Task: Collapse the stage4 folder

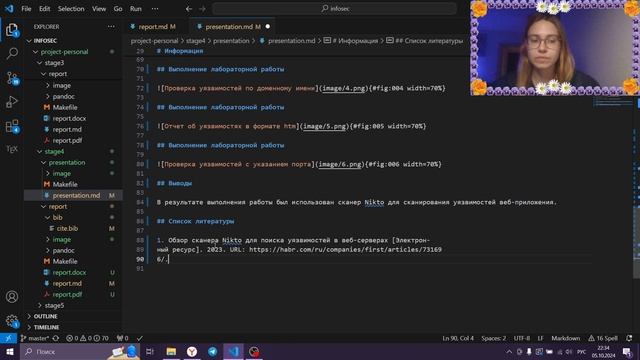Action: click(40, 151)
